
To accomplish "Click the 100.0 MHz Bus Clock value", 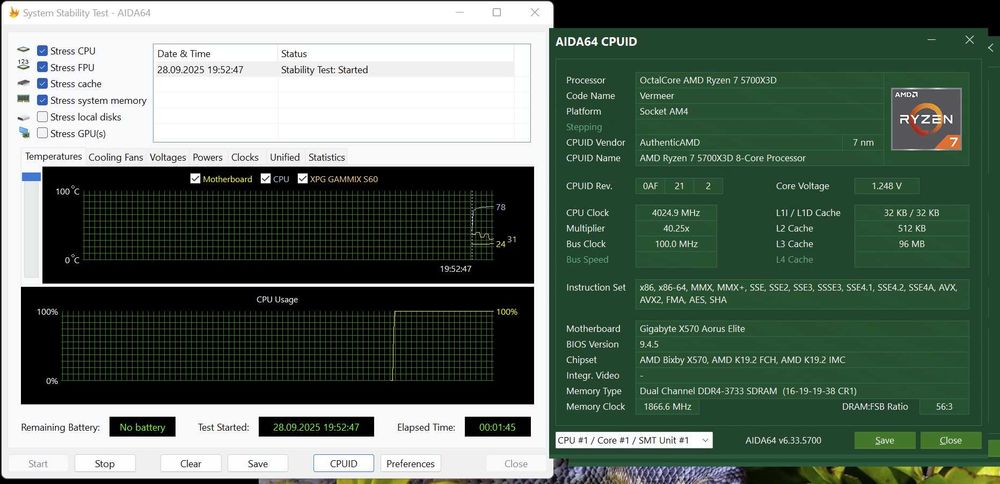I will [x=676, y=244].
